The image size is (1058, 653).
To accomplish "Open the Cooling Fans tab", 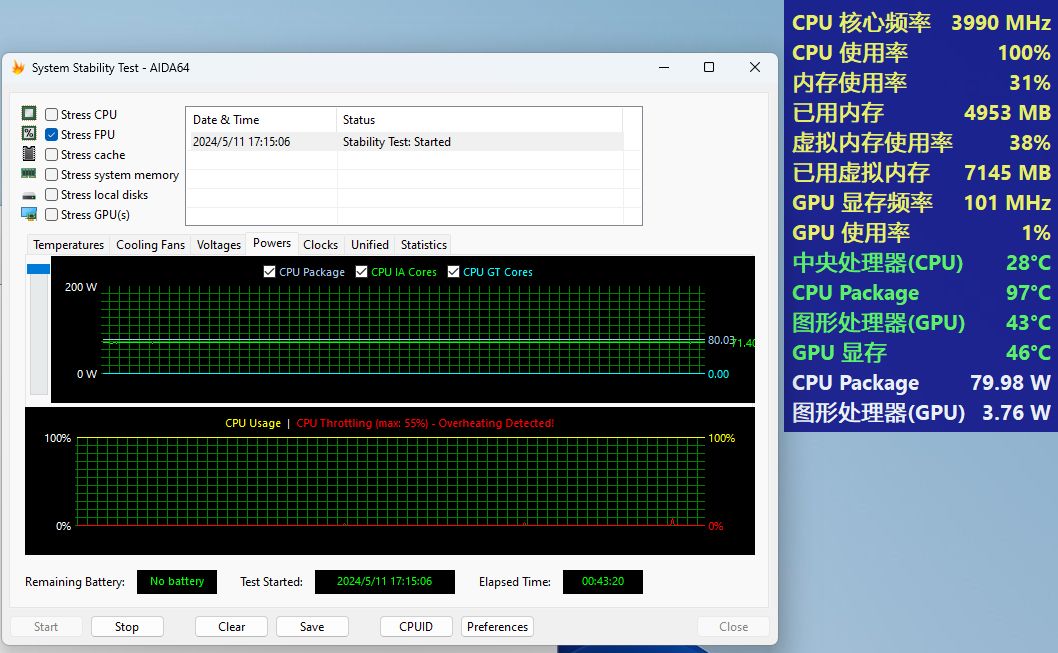I will 150,245.
